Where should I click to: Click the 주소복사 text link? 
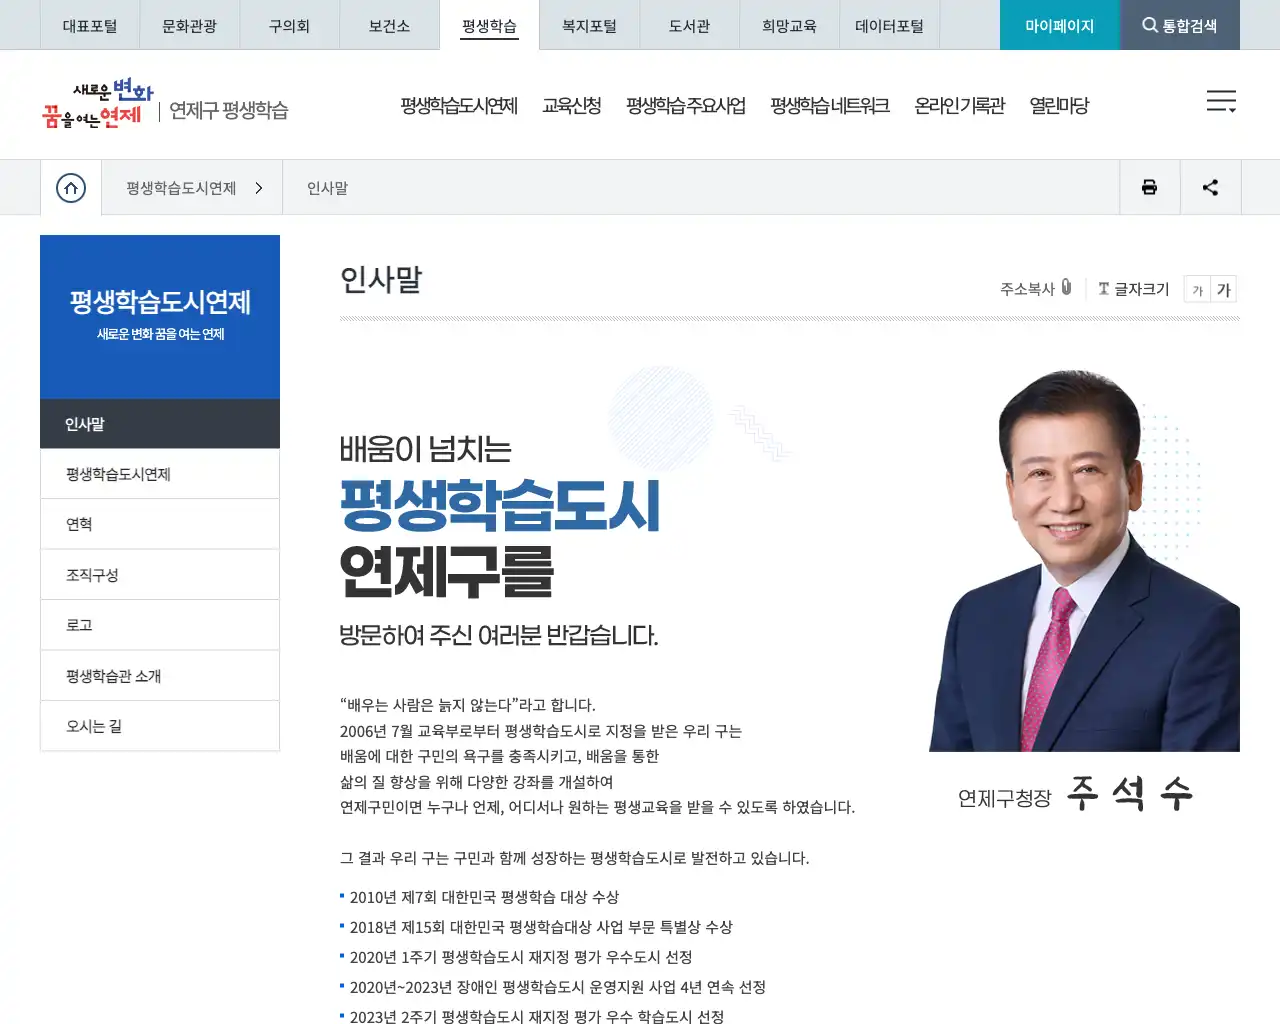[1027, 289]
